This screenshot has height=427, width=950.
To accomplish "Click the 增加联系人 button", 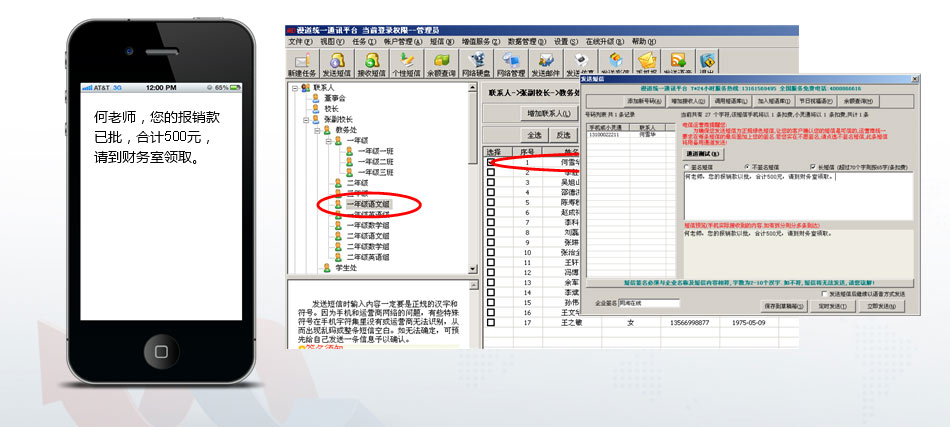I will pos(548,114).
